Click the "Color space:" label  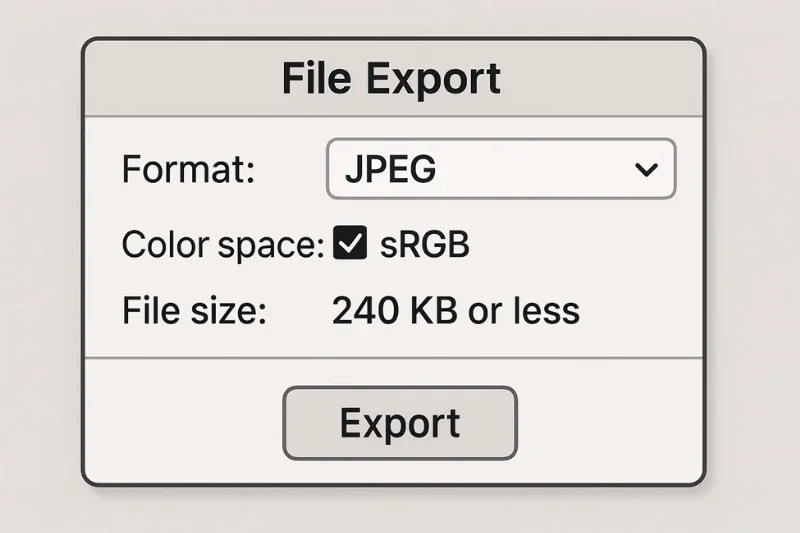tap(222, 245)
